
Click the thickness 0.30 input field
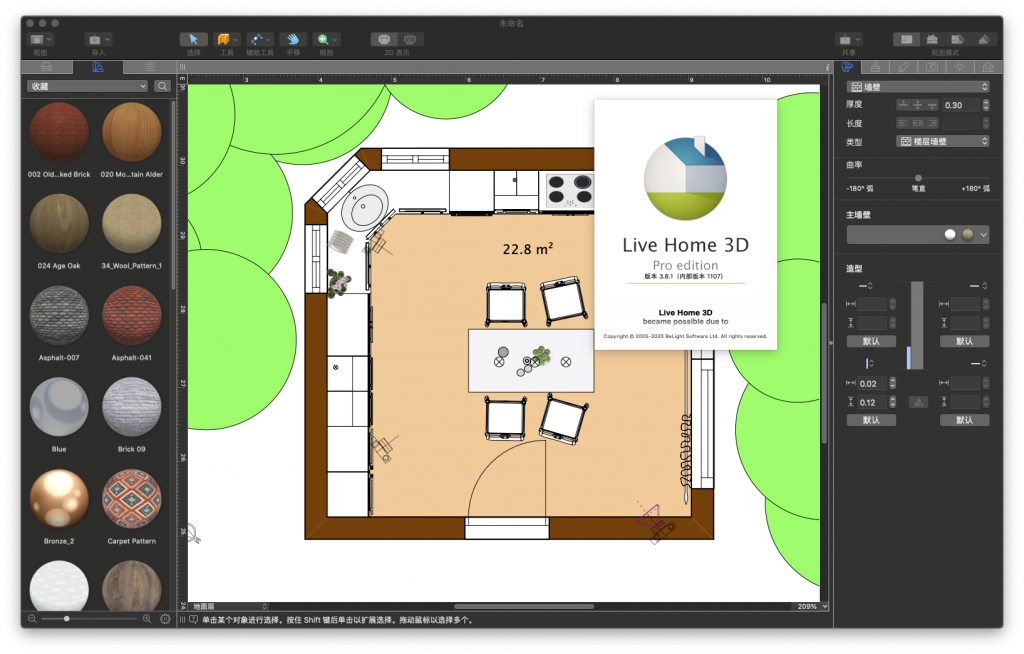(960, 105)
